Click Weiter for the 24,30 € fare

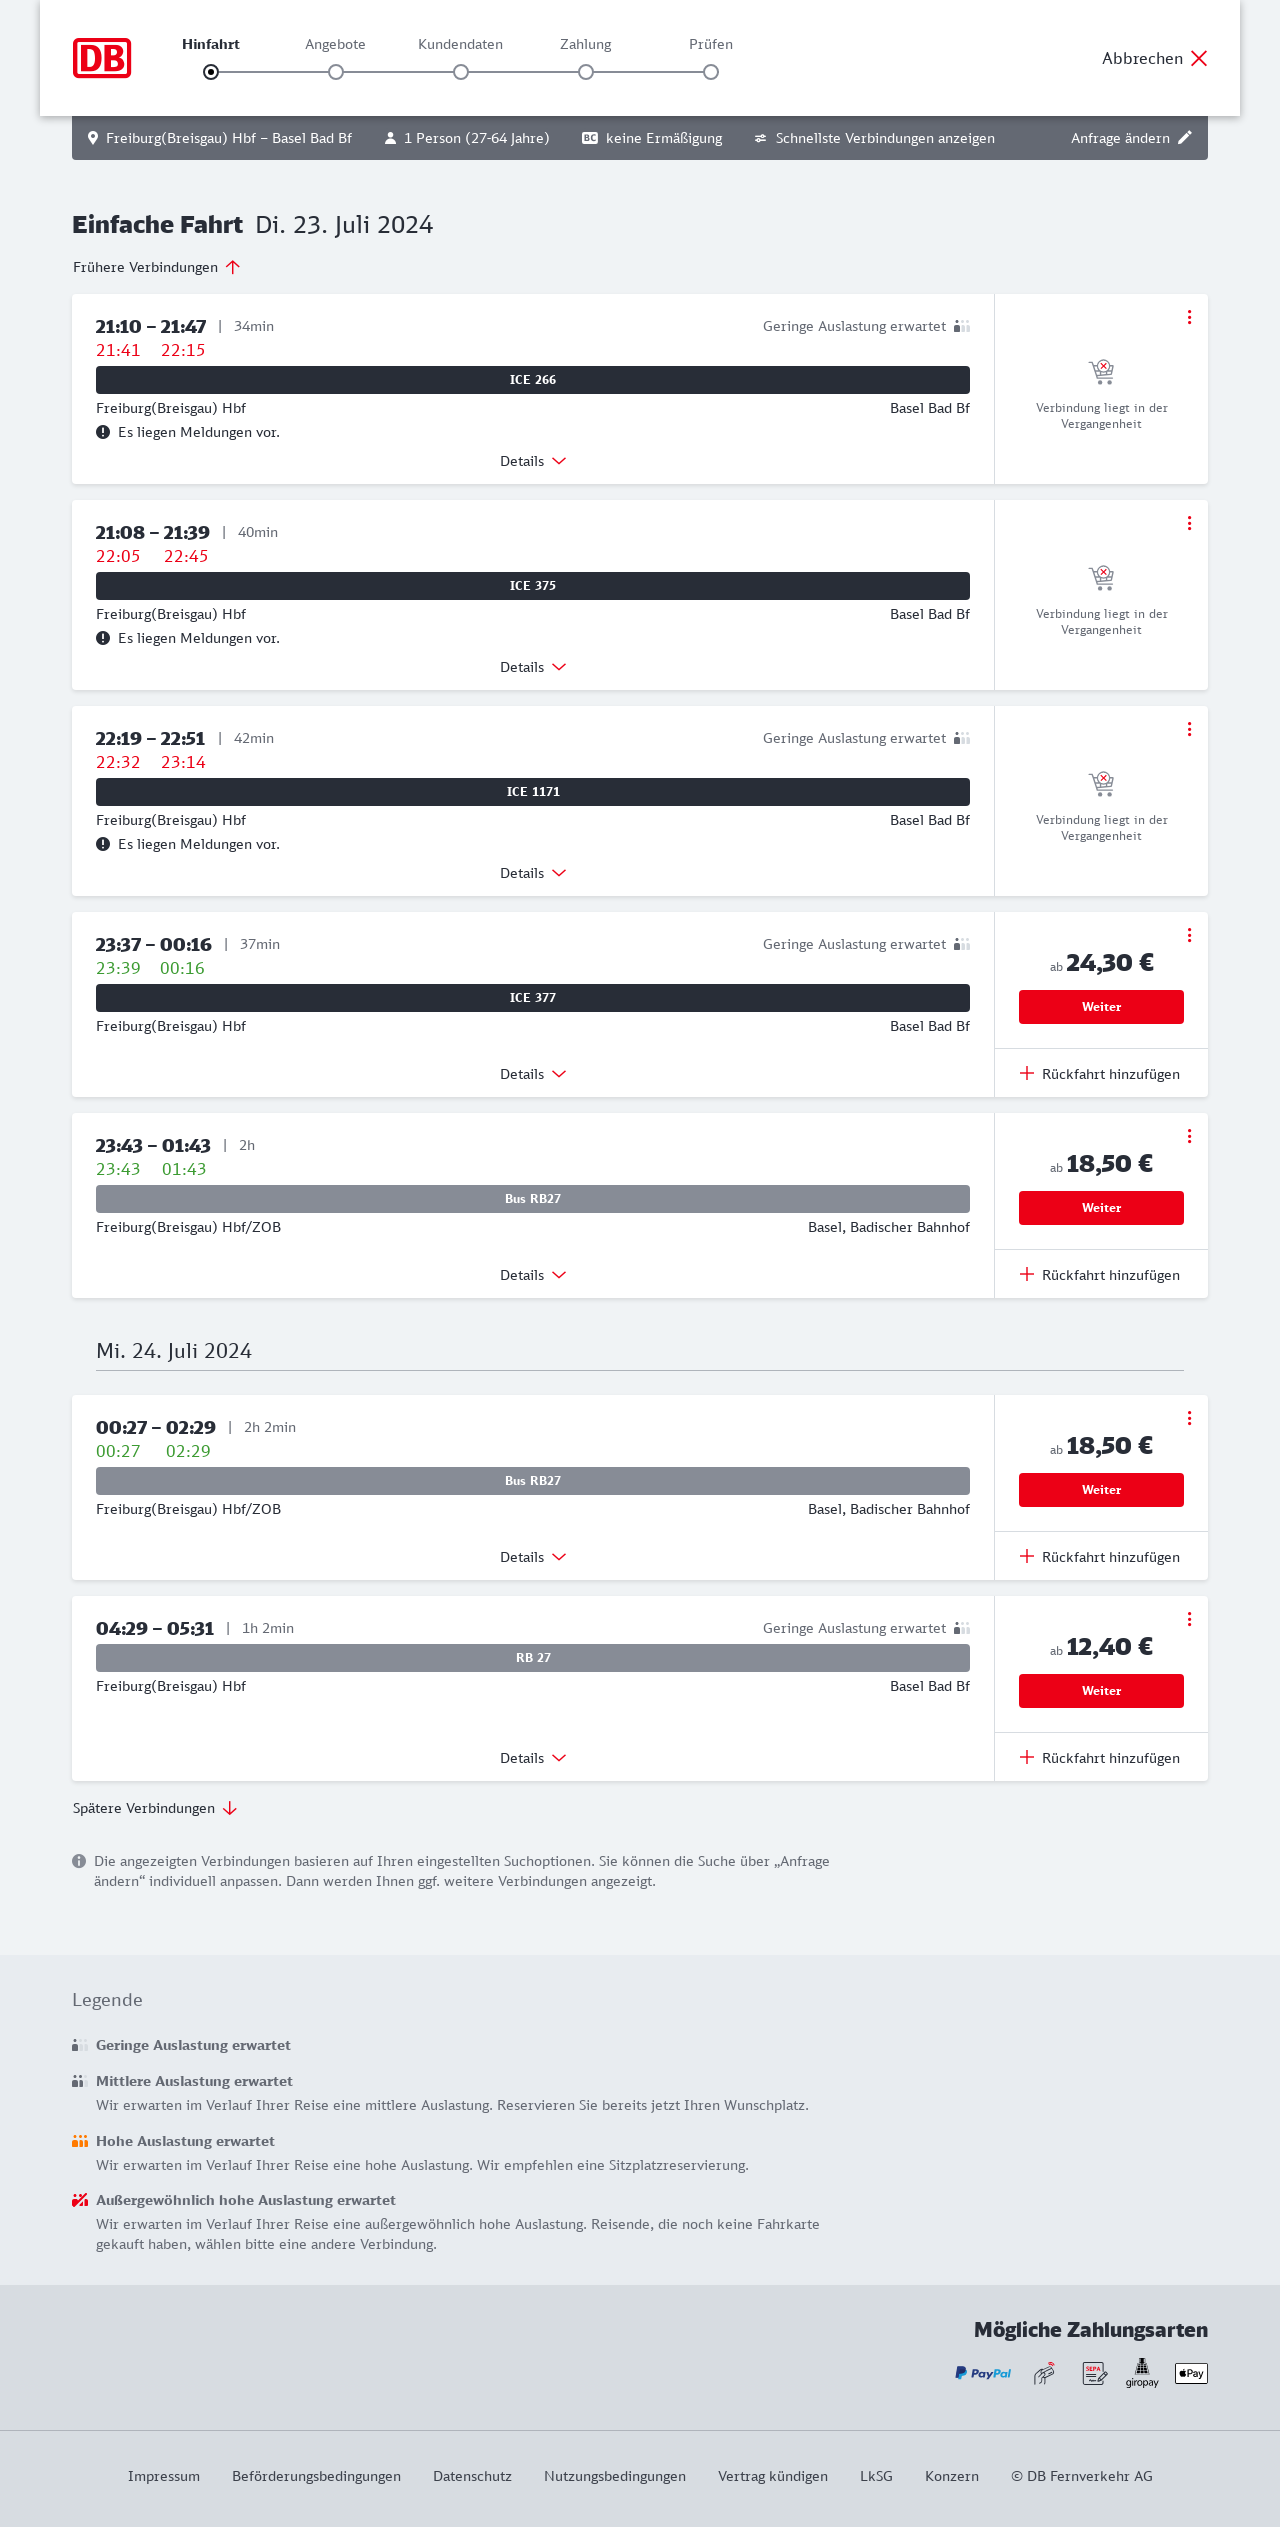[x=1101, y=1007]
